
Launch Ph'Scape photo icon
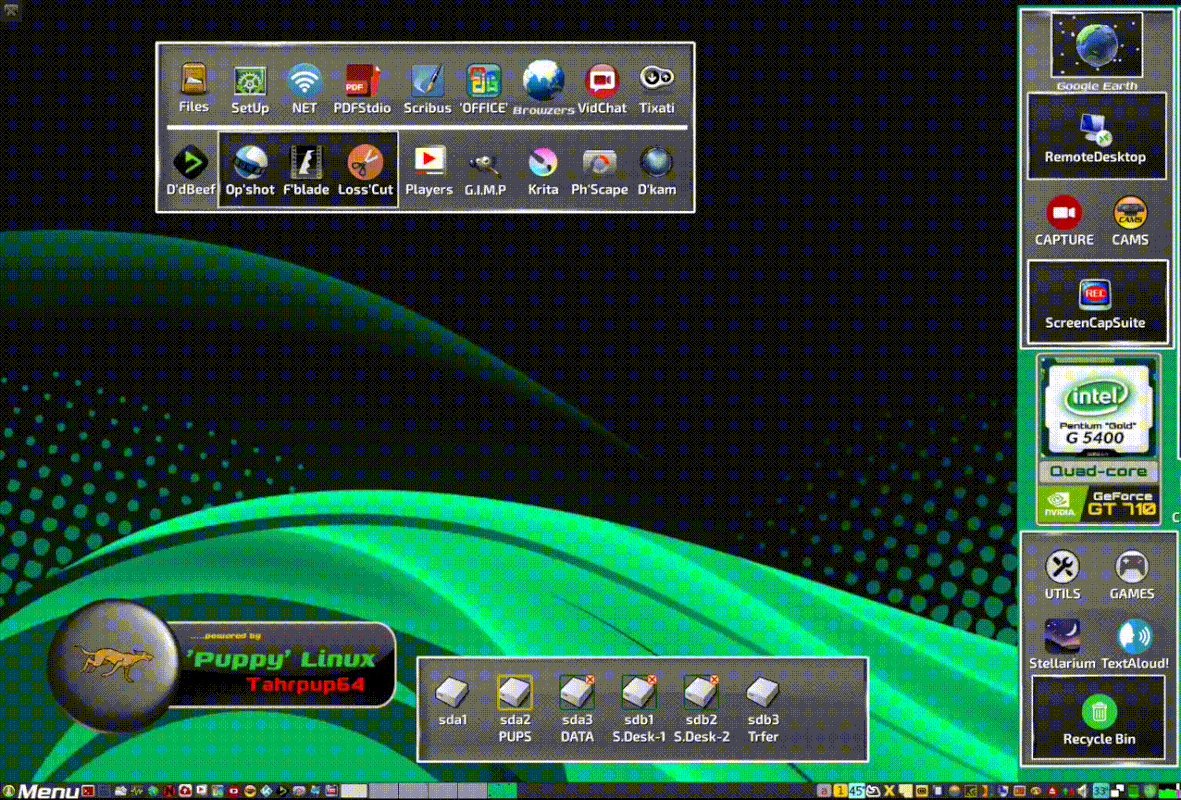pos(600,163)
